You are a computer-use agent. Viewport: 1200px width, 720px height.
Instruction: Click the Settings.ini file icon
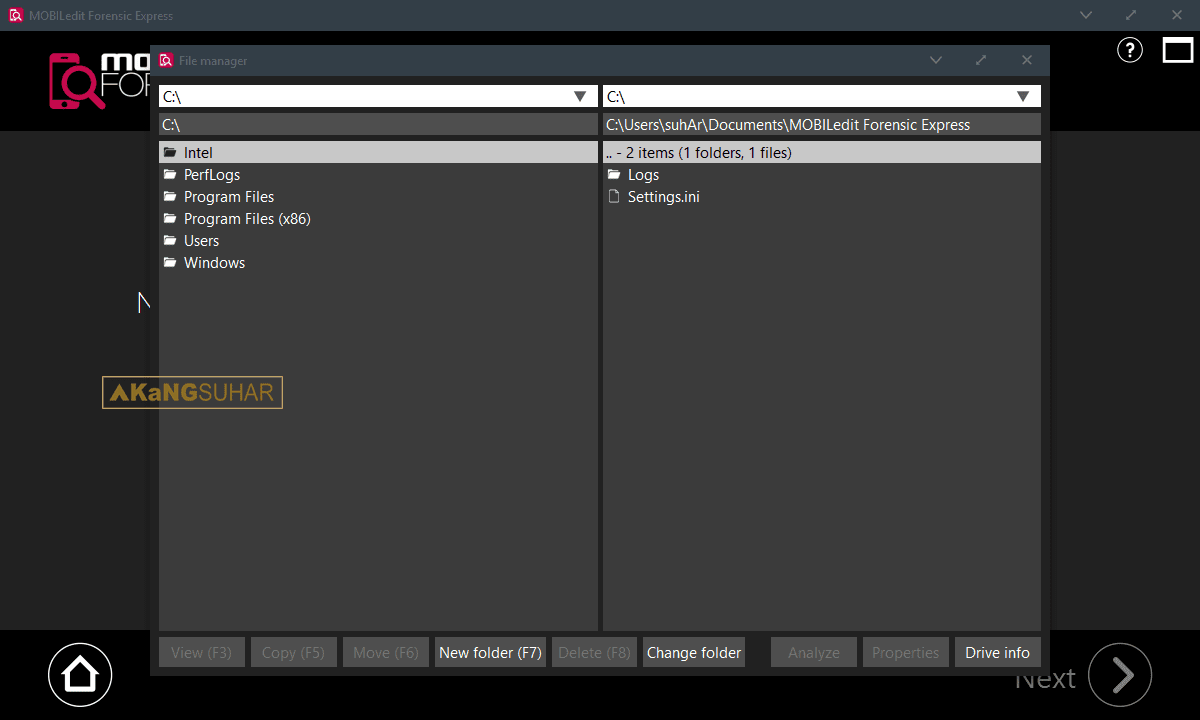(614, 197)
